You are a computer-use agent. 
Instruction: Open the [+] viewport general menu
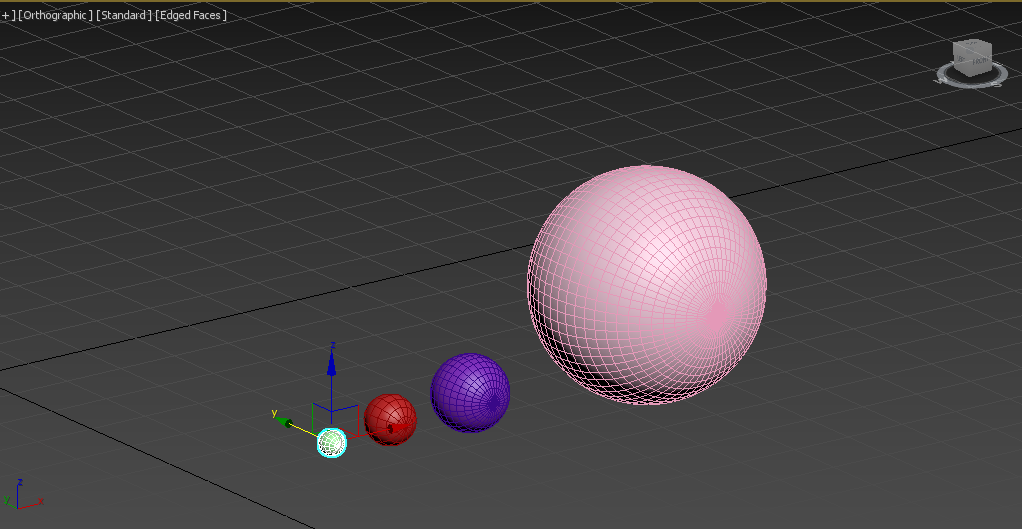pyautogui.click(x=7, y=15)
